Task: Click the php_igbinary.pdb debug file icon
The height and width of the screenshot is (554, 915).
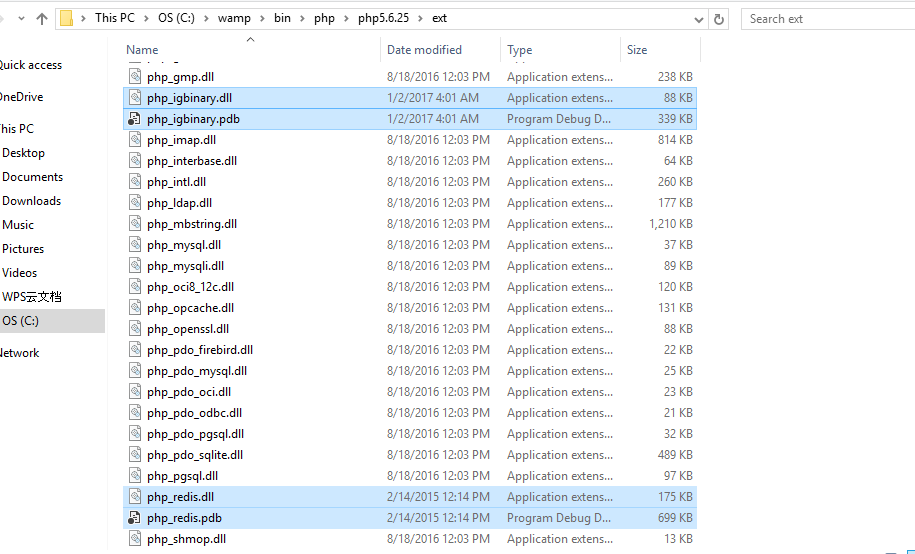Action: pos(135,119)
